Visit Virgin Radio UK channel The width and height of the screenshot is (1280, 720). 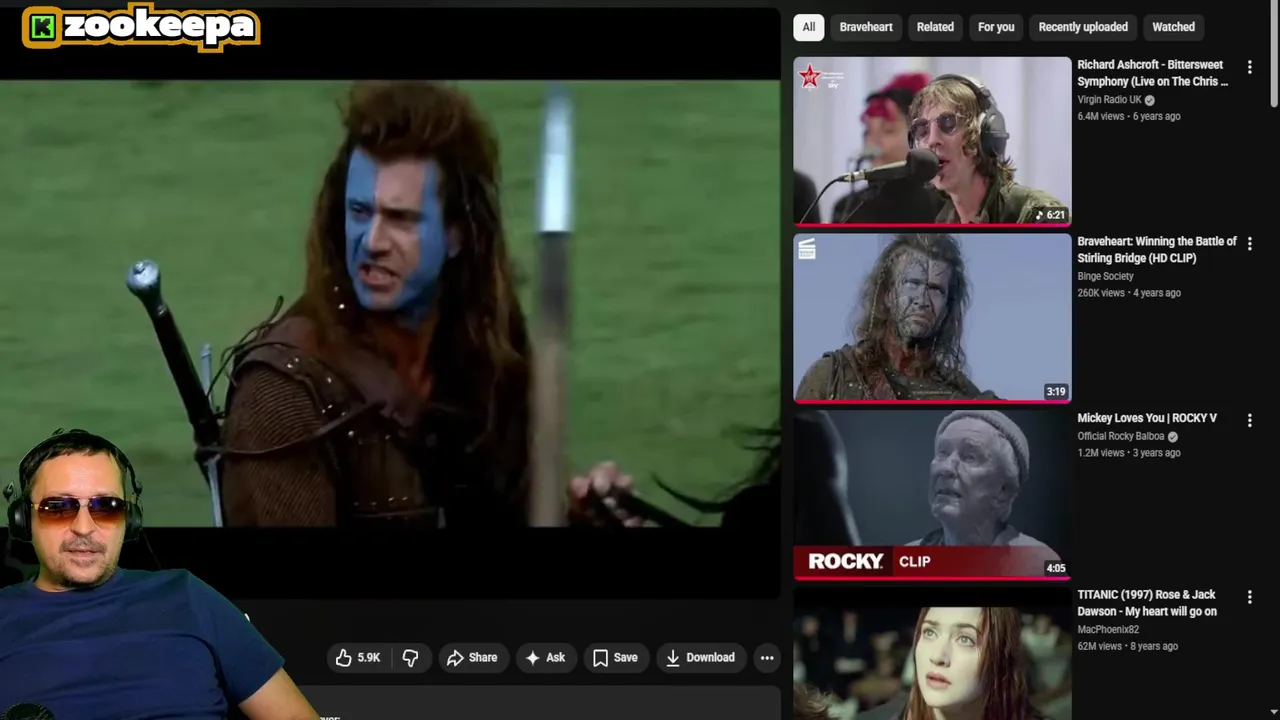1109,100
